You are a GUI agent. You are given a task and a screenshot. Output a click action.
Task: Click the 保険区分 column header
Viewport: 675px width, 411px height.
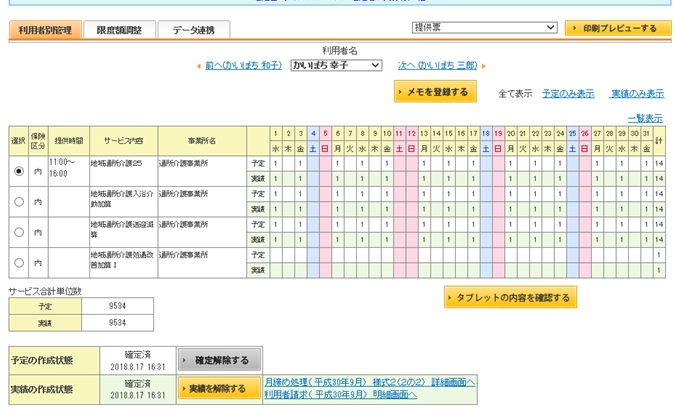pyautogui.click(x=38, y=141)
